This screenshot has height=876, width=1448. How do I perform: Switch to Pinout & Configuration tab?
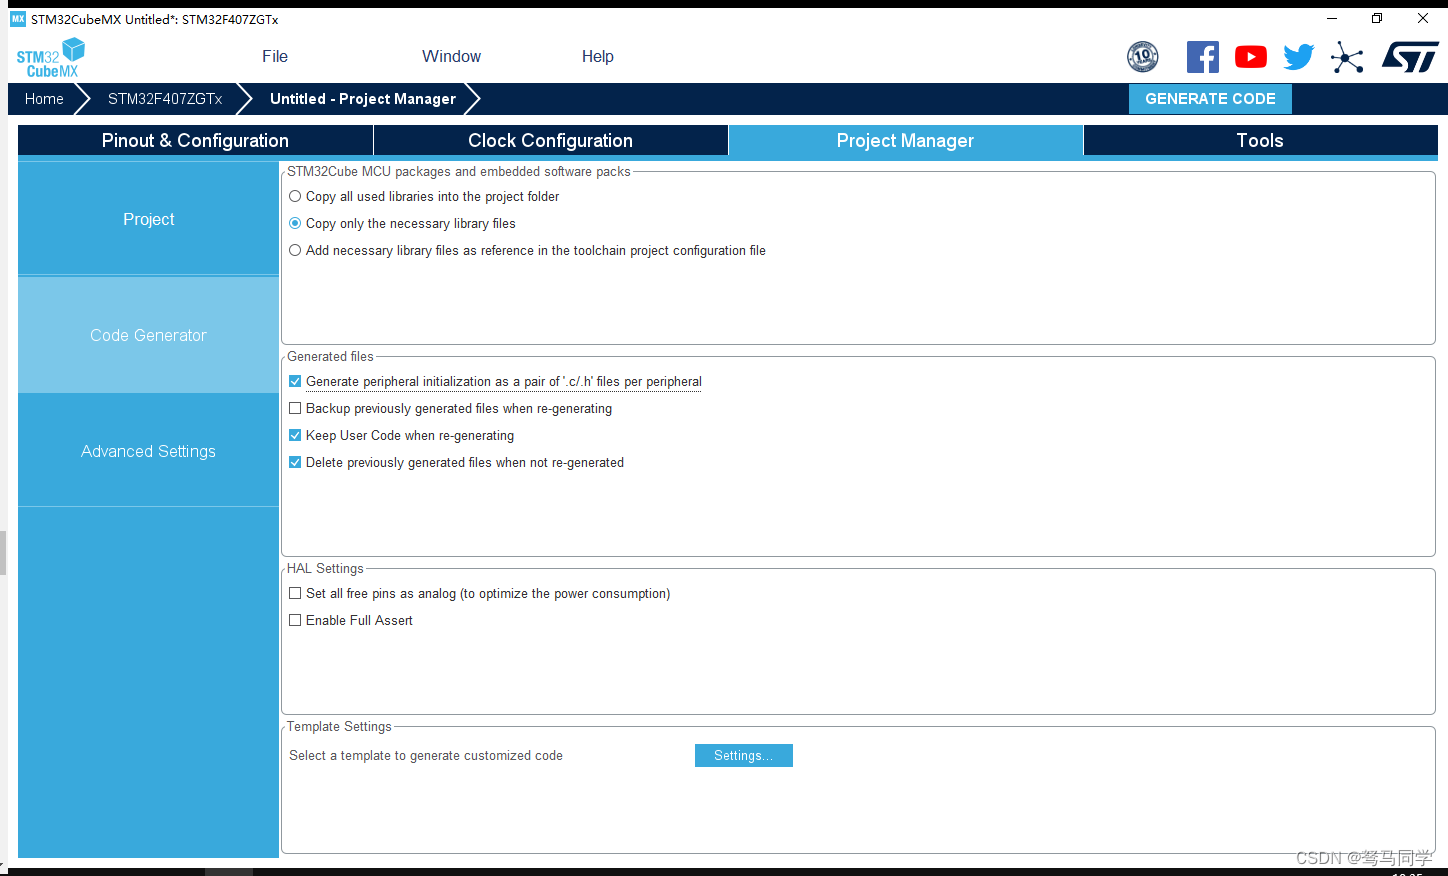[x=195, y=141]
